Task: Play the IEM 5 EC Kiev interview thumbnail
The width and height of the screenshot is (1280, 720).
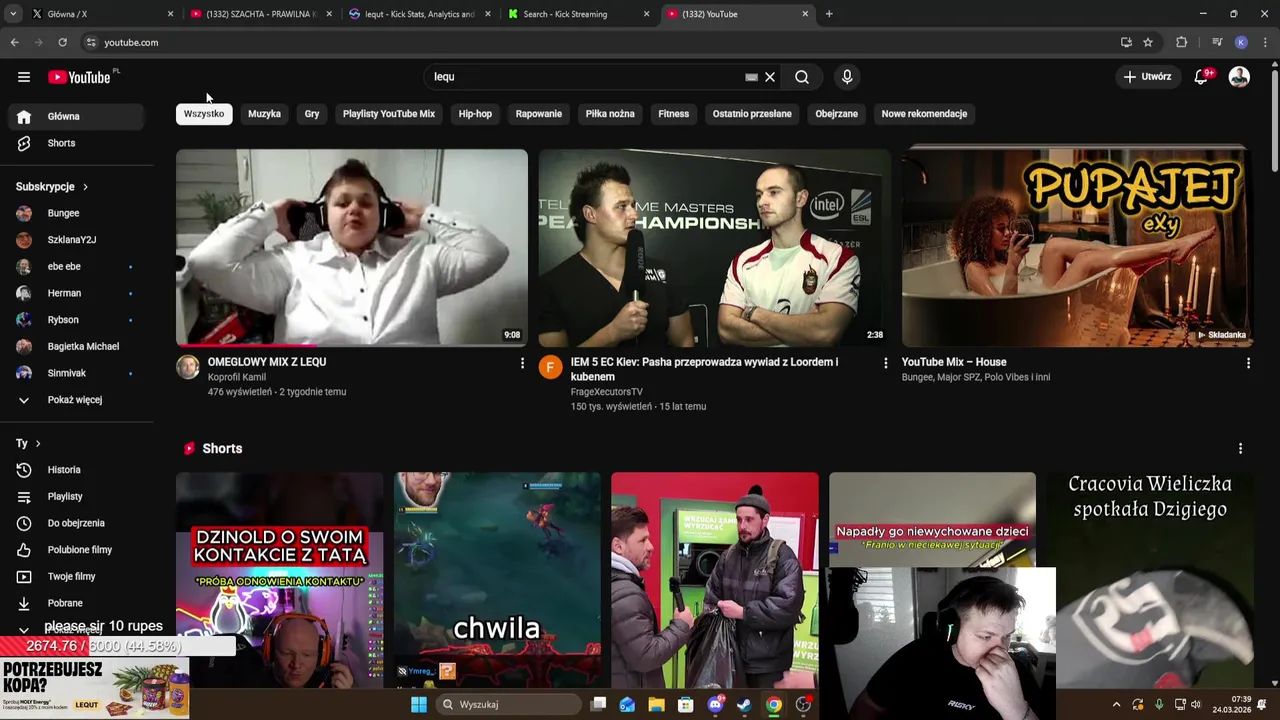Action: [x=714, y=247]
